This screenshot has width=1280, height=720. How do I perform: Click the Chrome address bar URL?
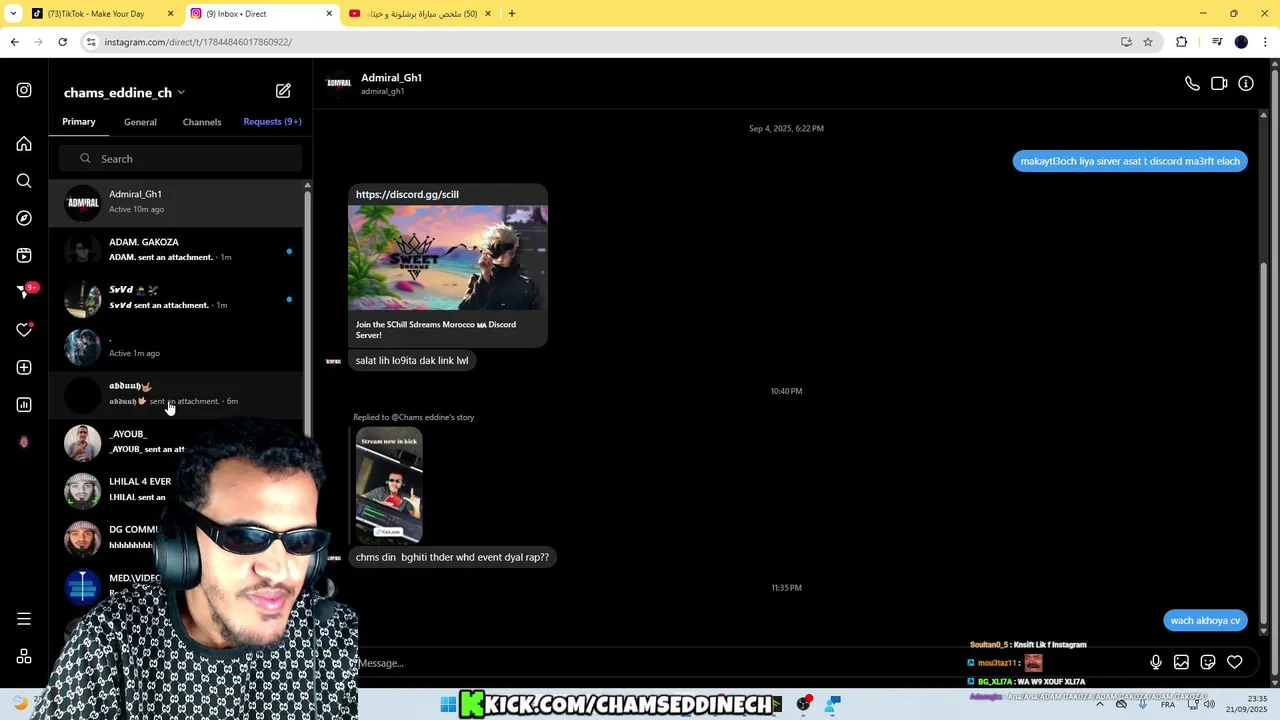pos(198,42)
